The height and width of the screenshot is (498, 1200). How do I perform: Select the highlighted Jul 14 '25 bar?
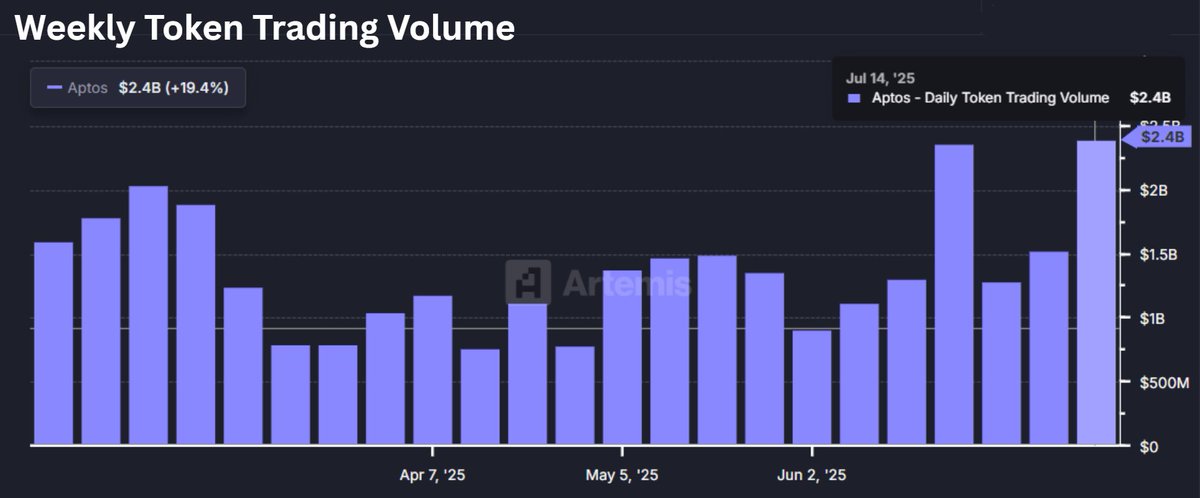coord(1096,293)
